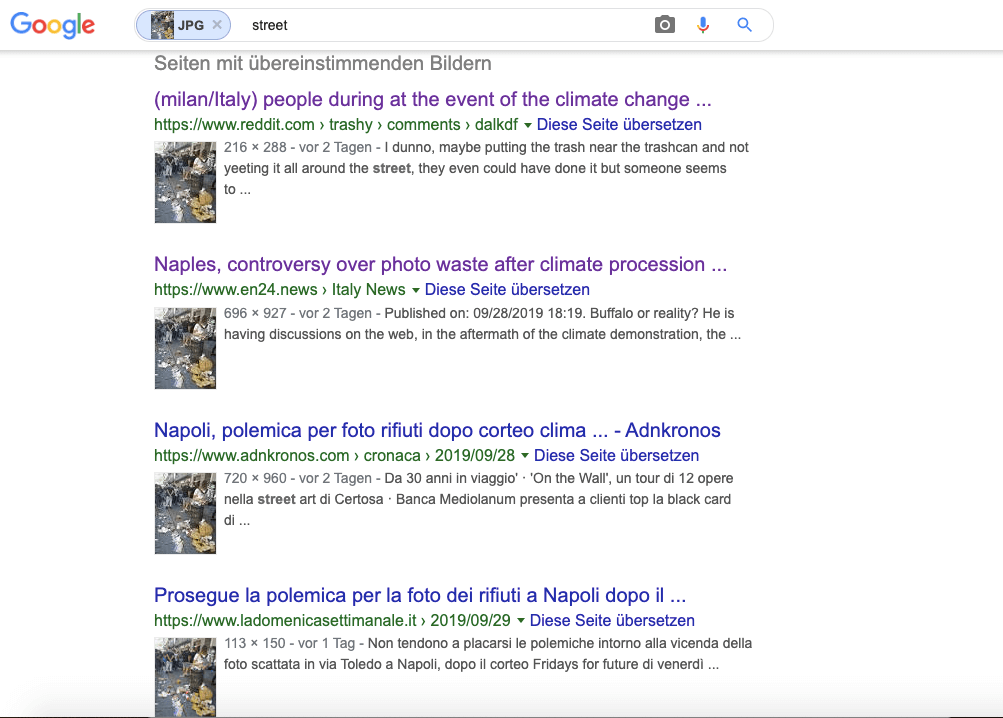Click the thumbnail of the Adnkronos result
The image size is (1003, 718).
tap(186, 513)
